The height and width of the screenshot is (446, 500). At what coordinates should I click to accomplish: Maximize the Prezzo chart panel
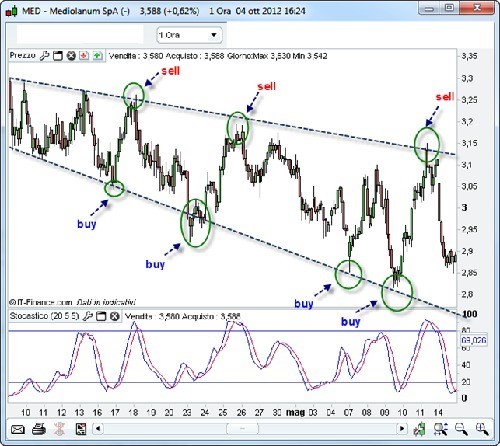click(58, 56)
